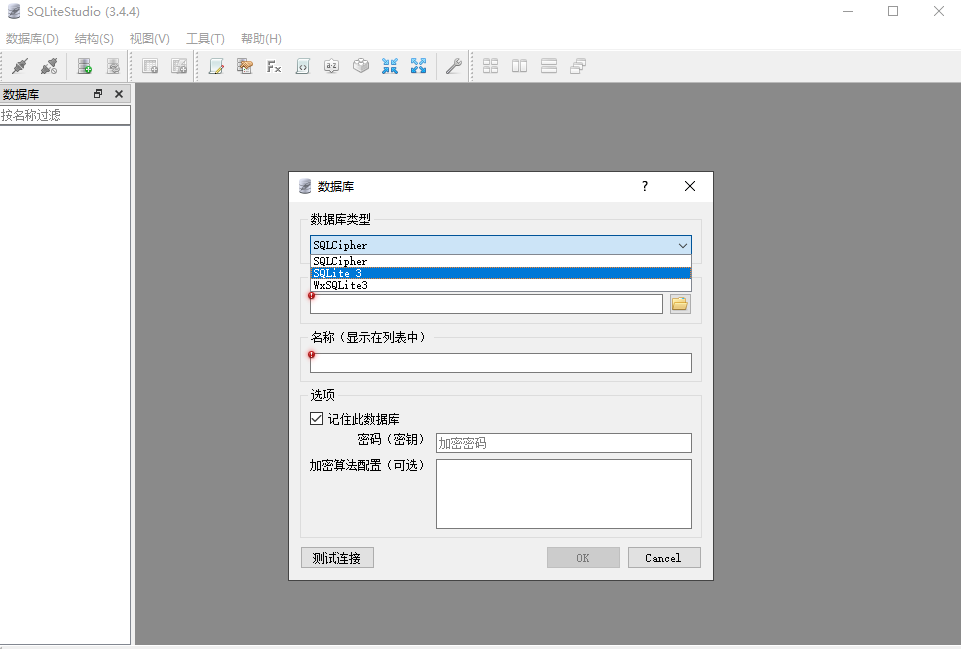This screenshot has height=649, width=961.
Task: Focus the 名称 name input field
Action: pos(501,363)
